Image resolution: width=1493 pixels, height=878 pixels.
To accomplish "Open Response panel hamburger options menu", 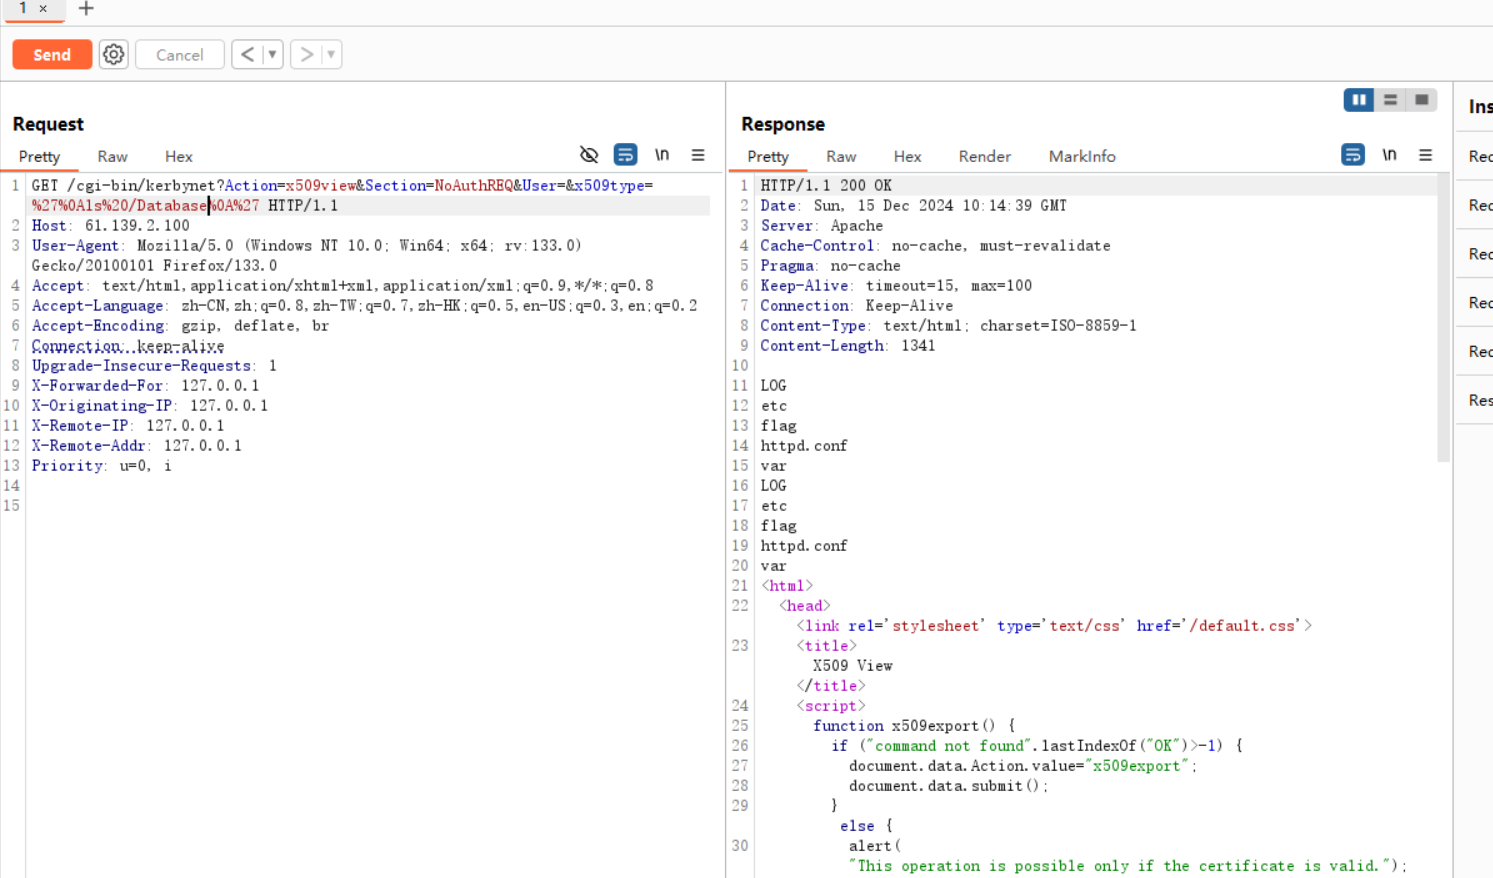I will (x=1426, y=155).
